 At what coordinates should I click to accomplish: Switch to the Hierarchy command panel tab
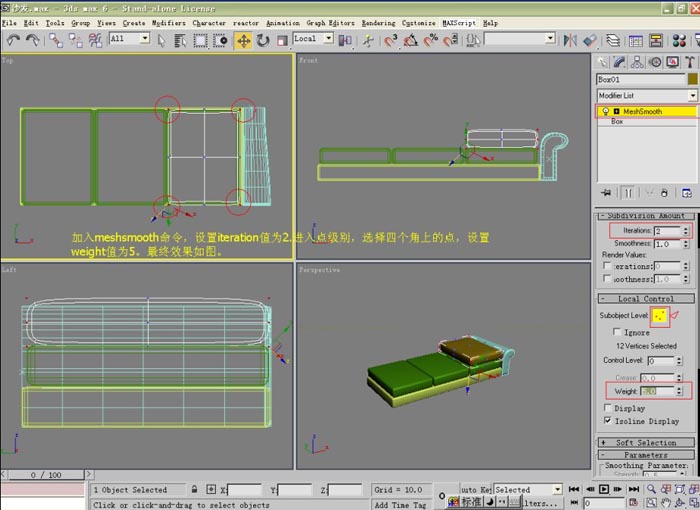tap(637, 62)
